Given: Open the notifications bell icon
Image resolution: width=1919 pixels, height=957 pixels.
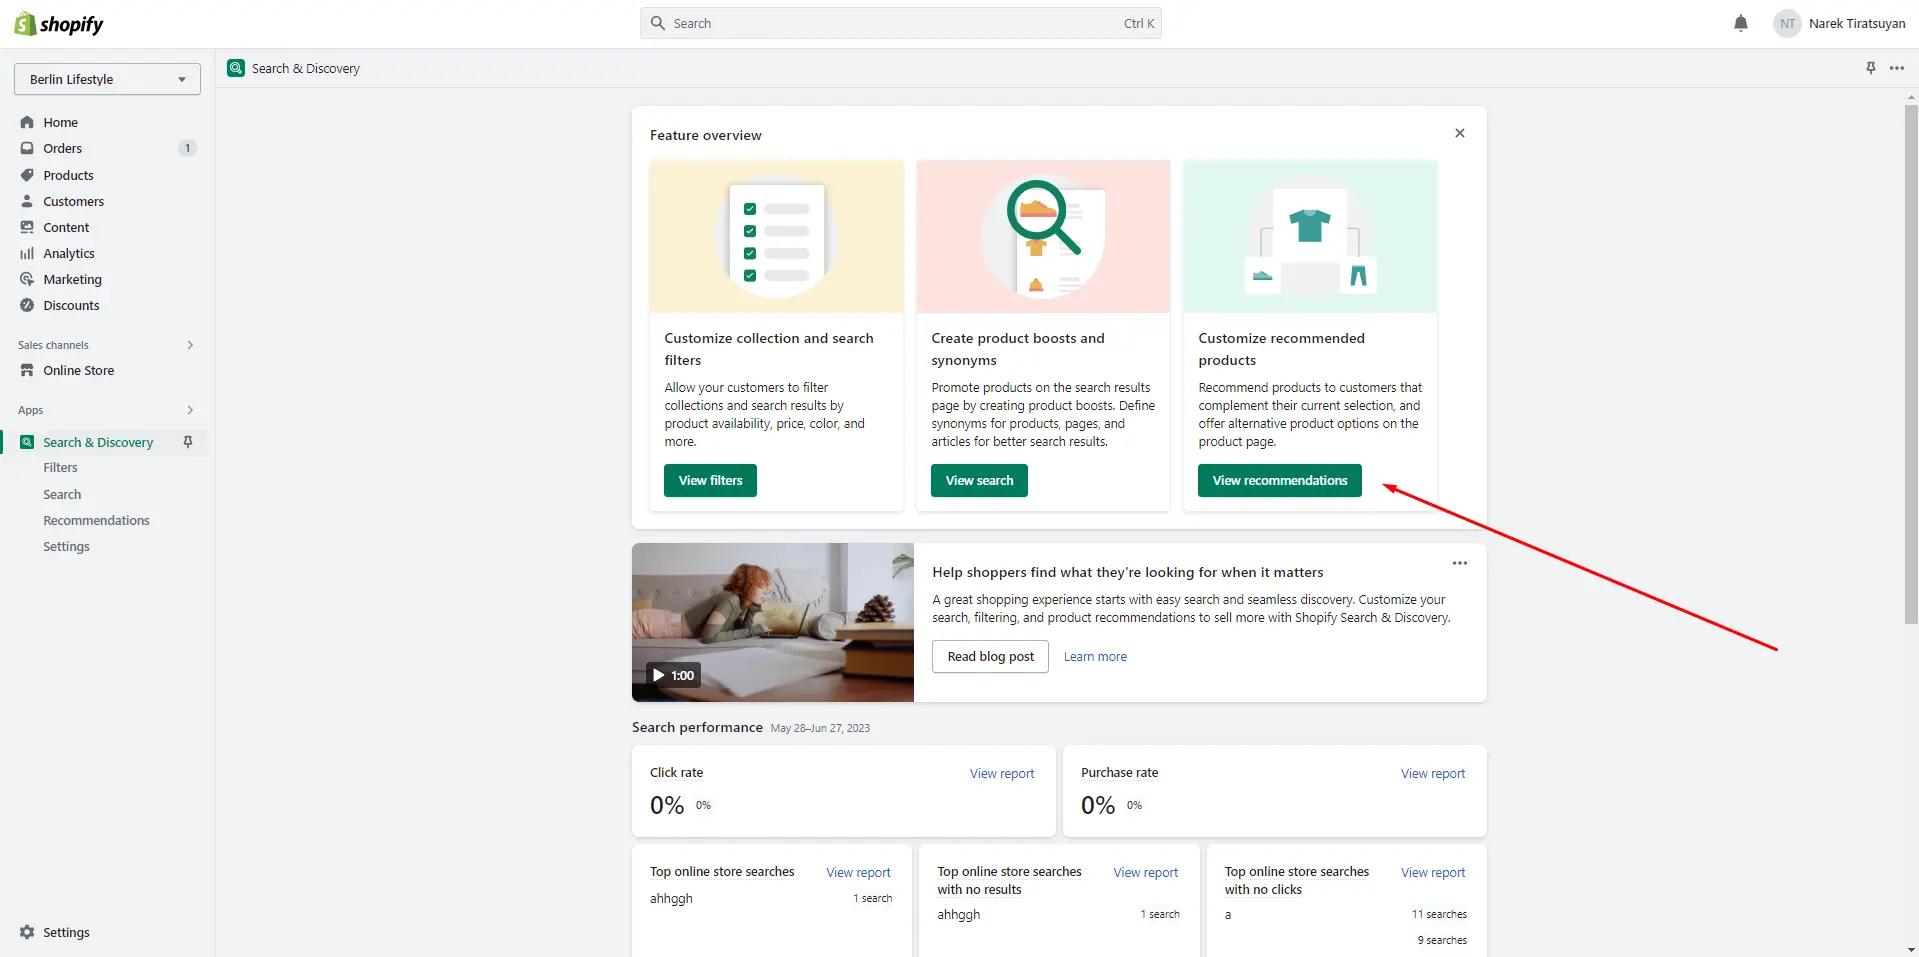Looking at the screenshot, I should point(1740,24).
